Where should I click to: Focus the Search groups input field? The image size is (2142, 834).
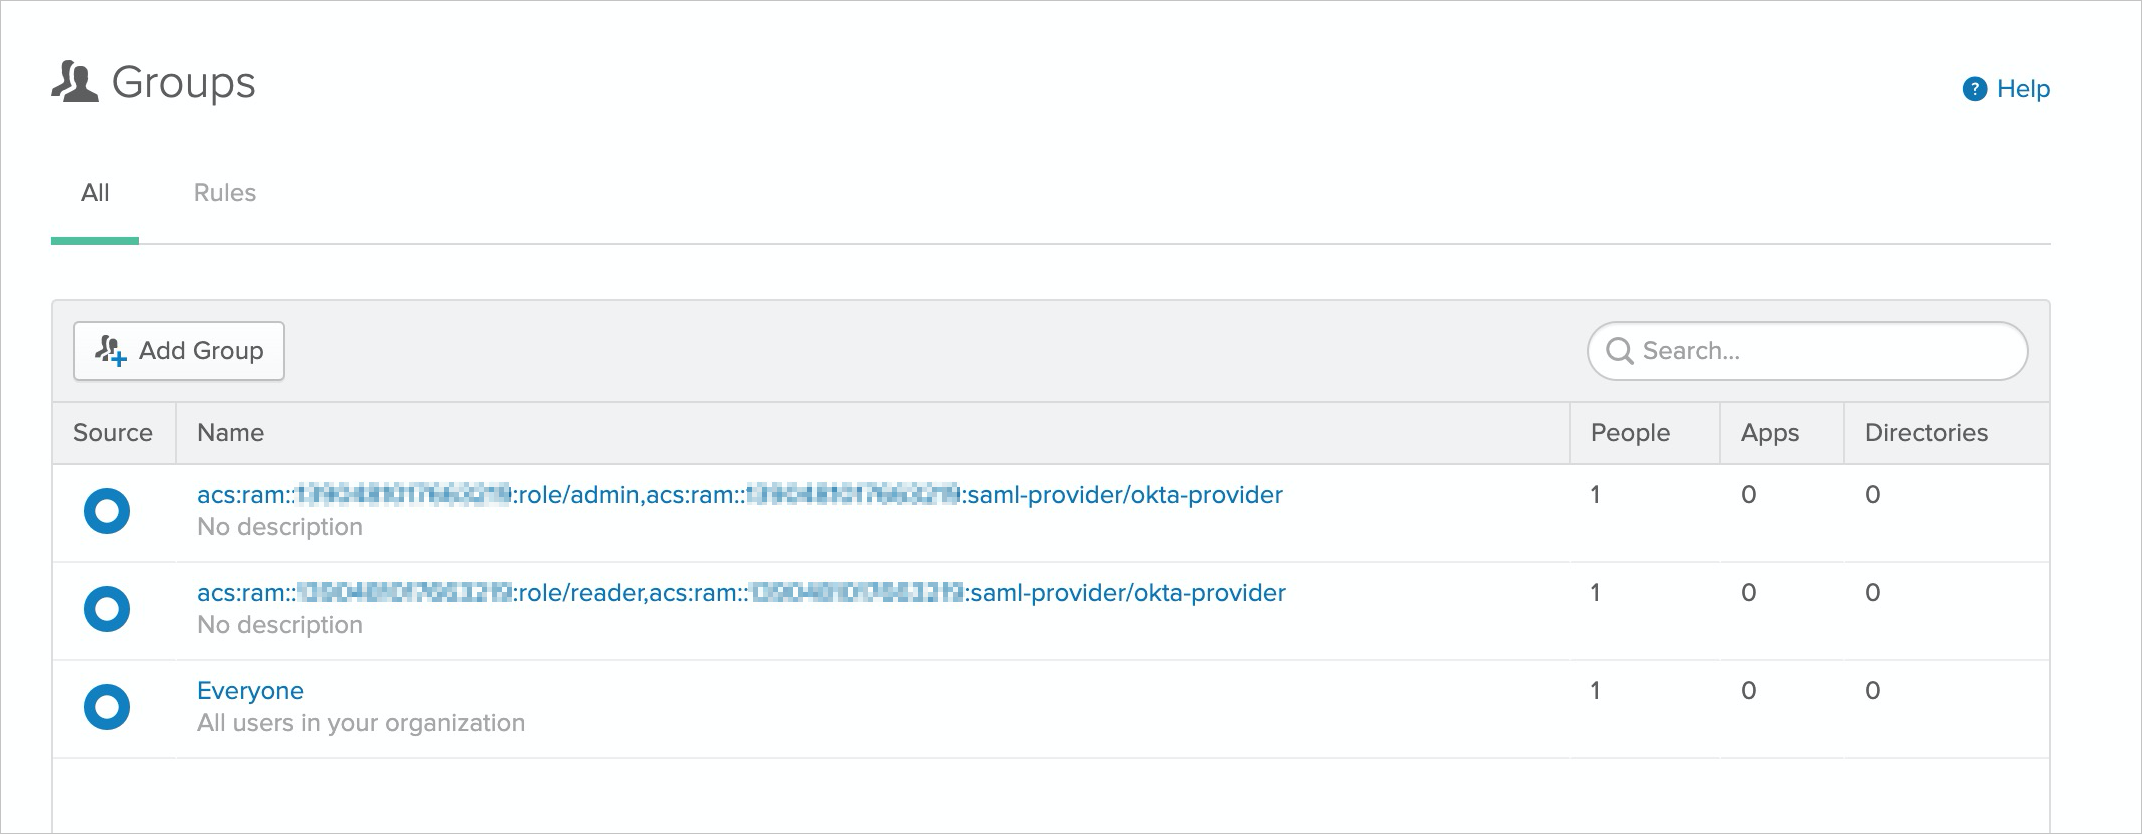pos(1807,351)
